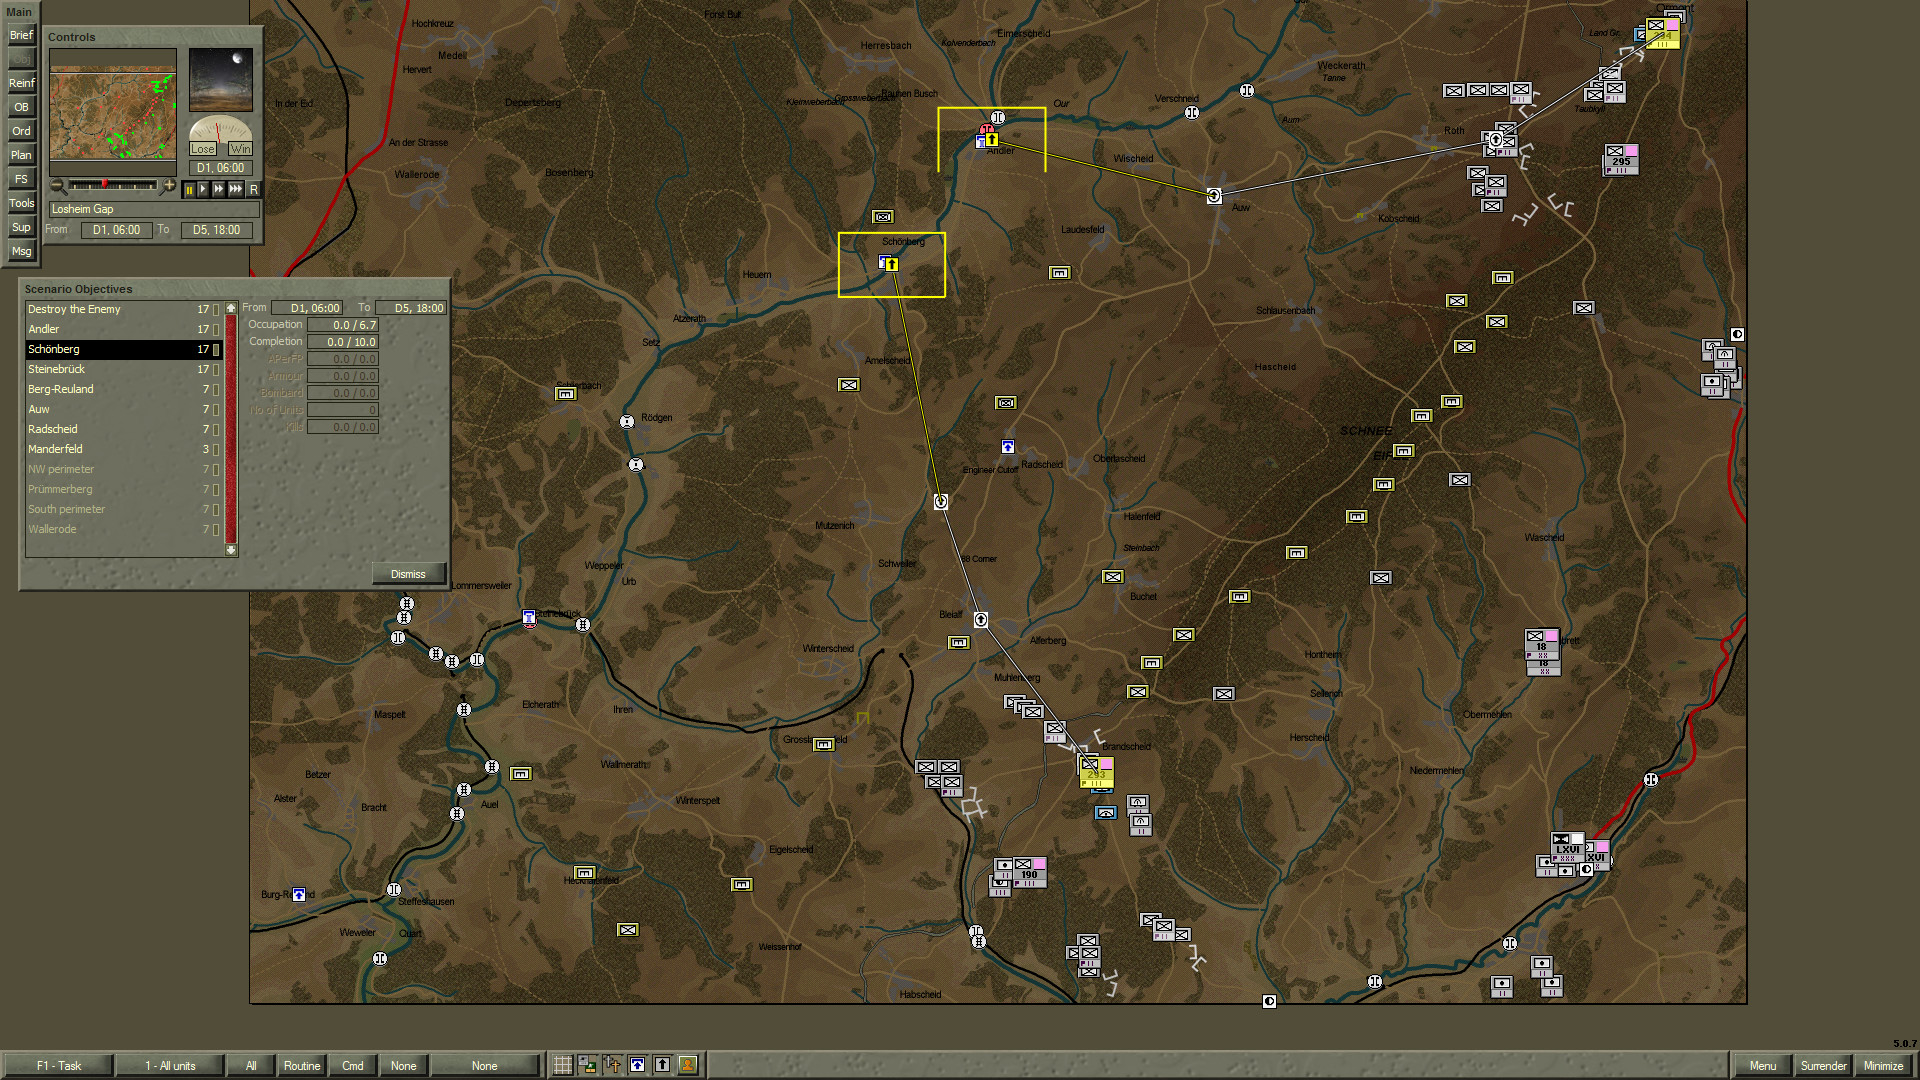Click the Surrender button
This screenshot has height=1080, width=1920.
tap(1824, 1066)
